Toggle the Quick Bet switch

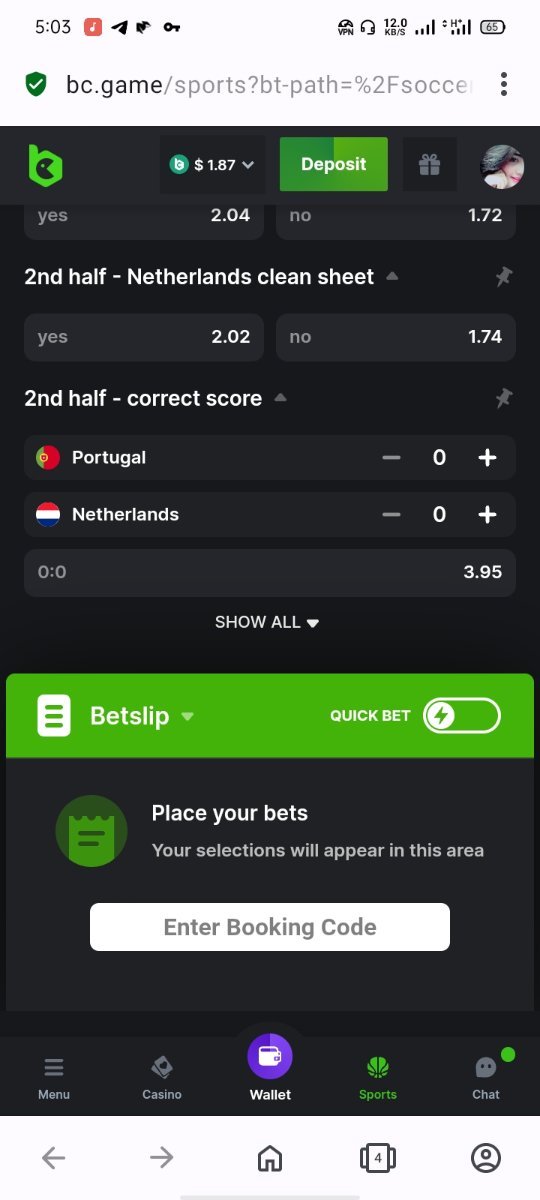[461, 716]
